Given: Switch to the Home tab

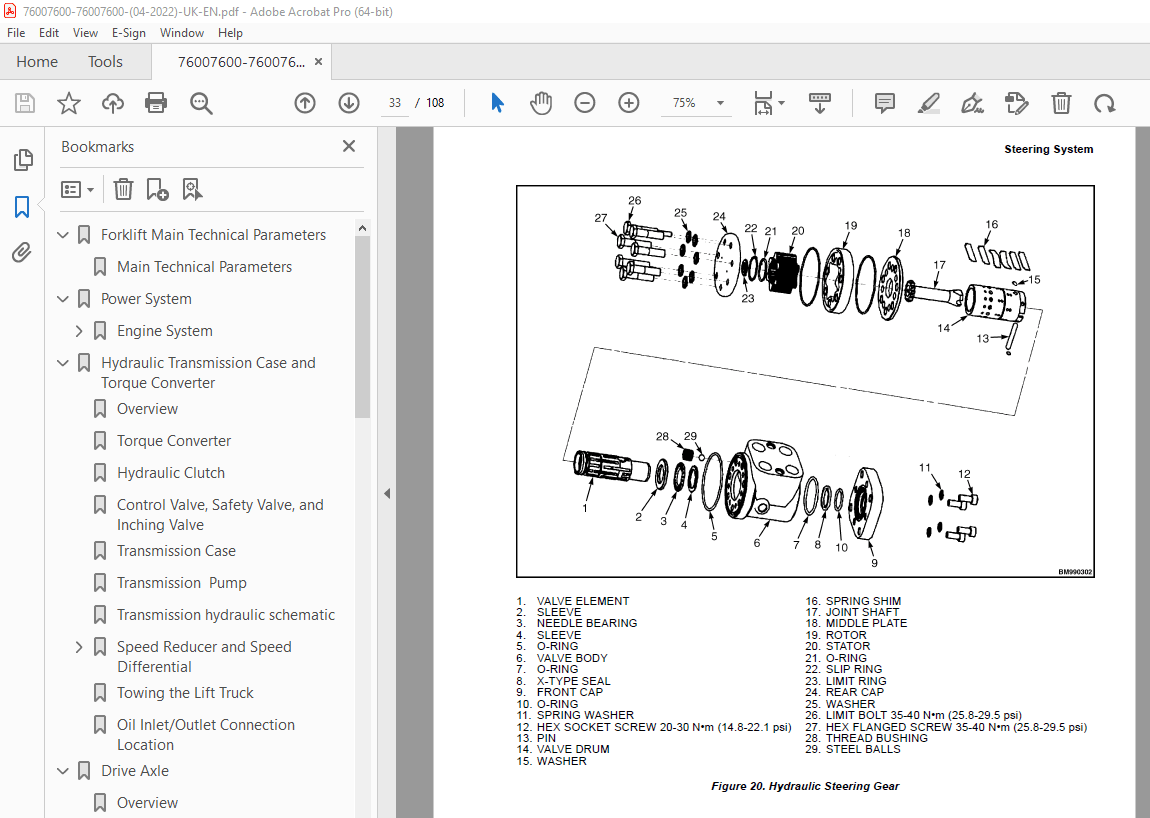Looking at the screenshot, I should [x=37, y=61].
